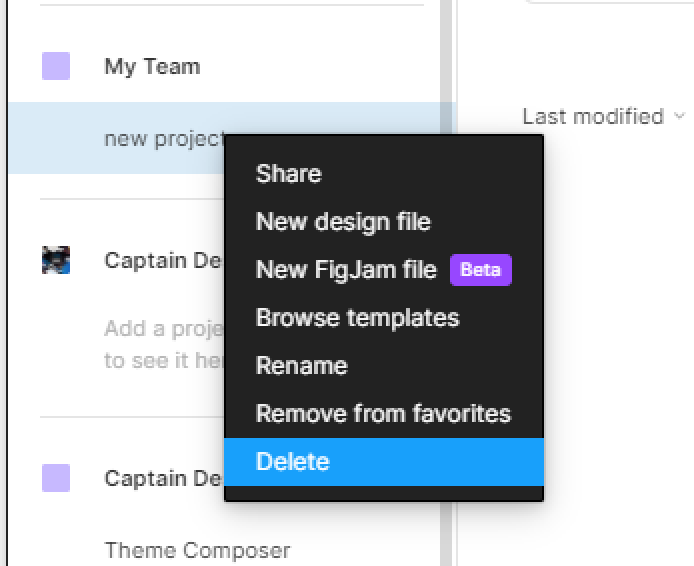Click the Add a project placeholder text
The height and width of the screenshot is (566, 694).
pyautogui.click(x=164, y=344)
